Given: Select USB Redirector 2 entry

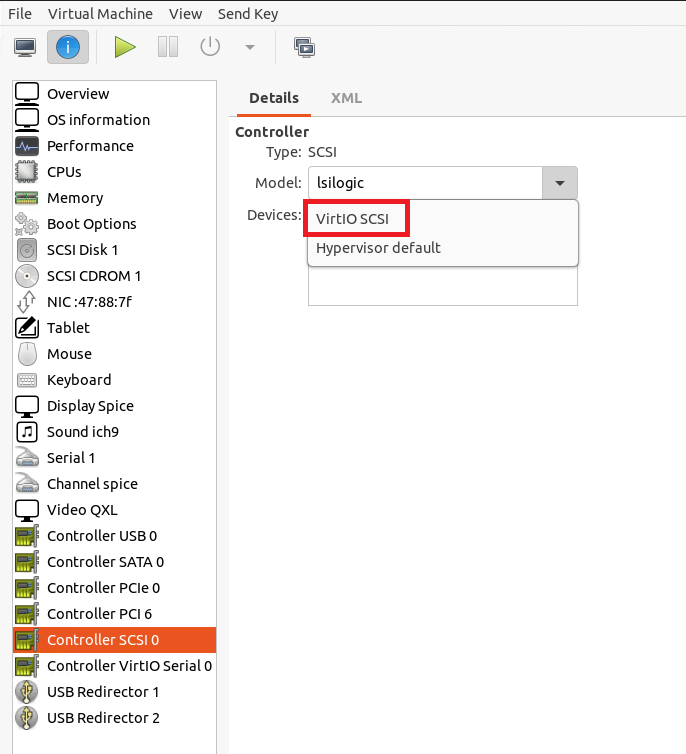Looking at the screenshot, I should pos(103,718).
